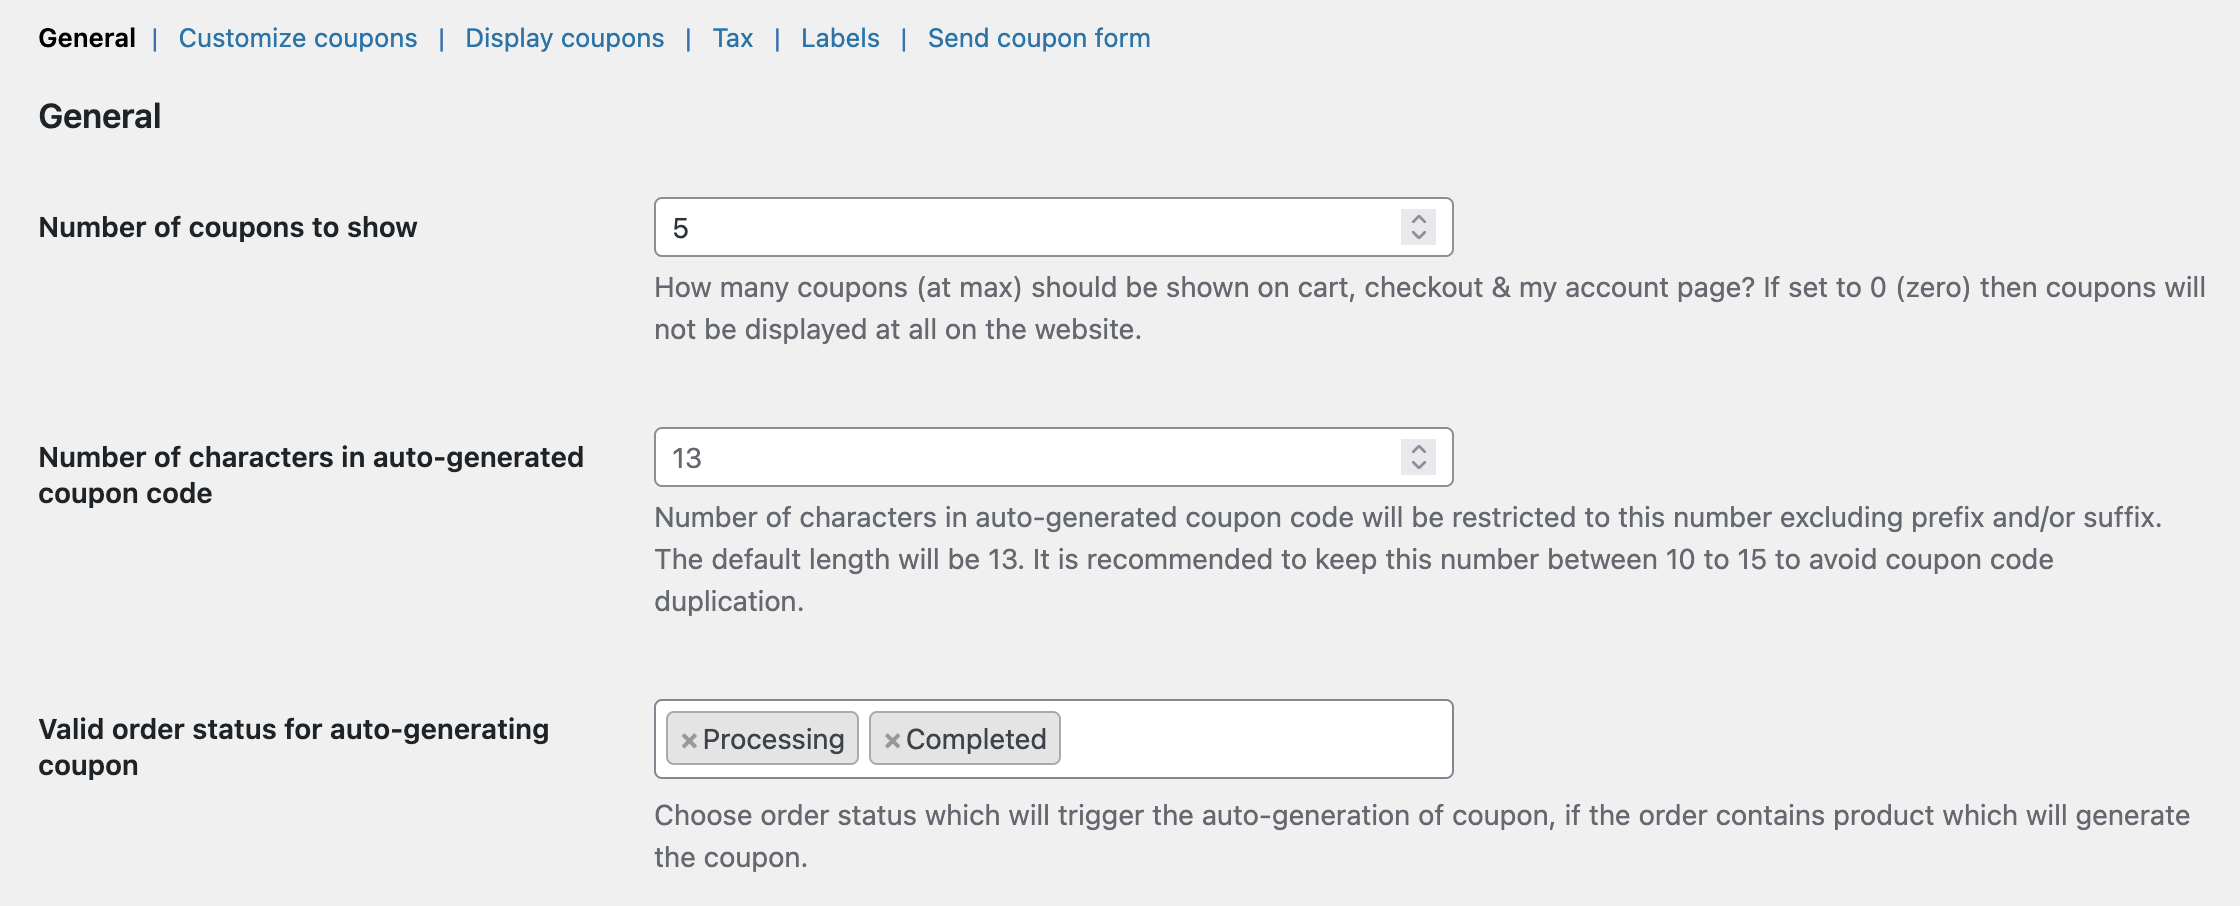Click the 'Number of coupons to show' label
Screen dimensions: 2240x906
[227, 228]
